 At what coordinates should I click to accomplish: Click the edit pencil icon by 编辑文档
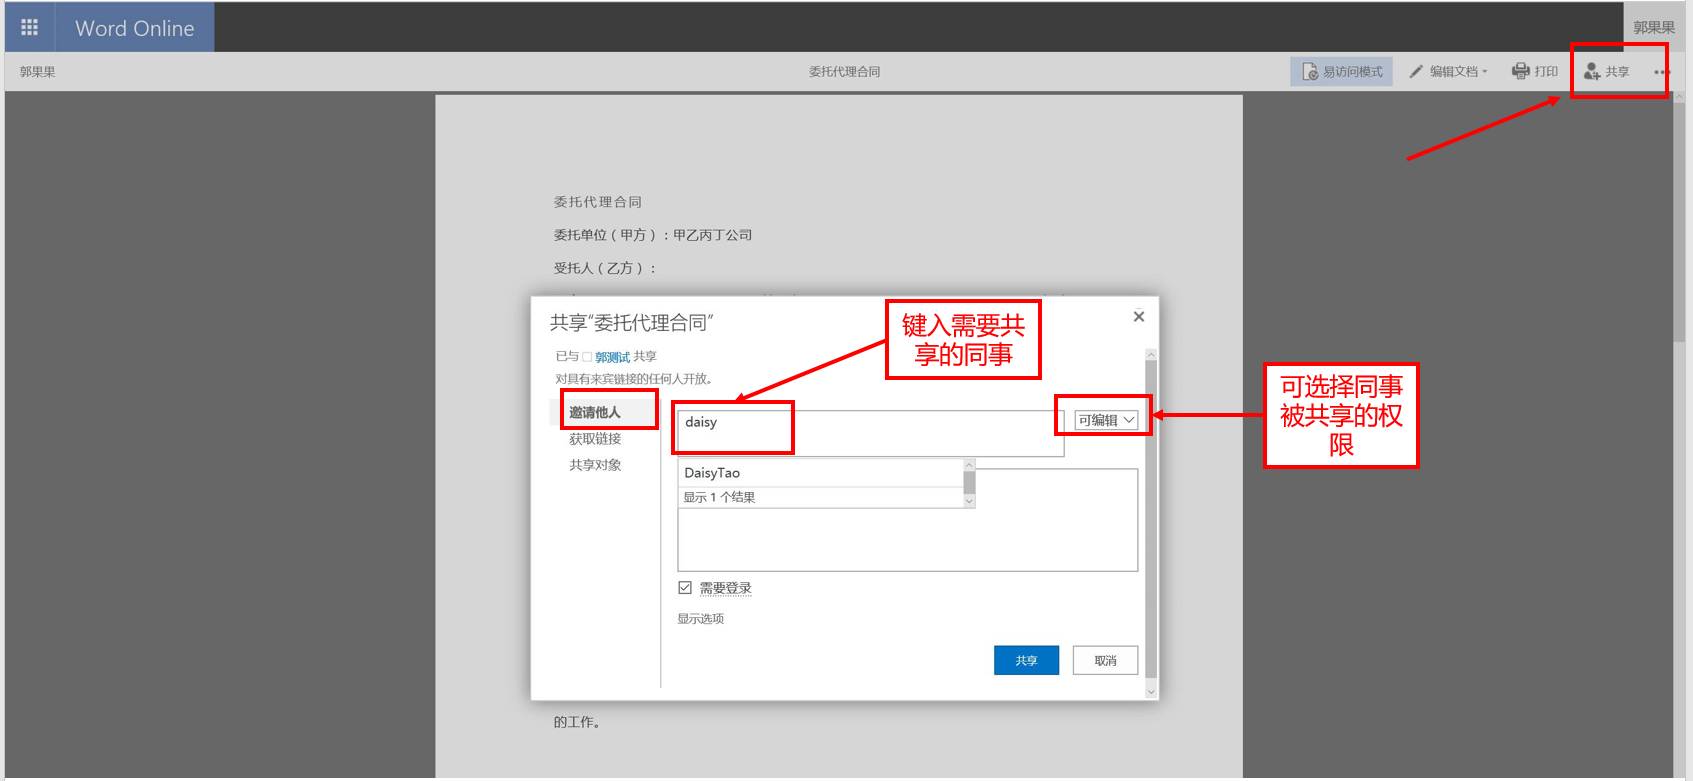(x=1416, y=72)
